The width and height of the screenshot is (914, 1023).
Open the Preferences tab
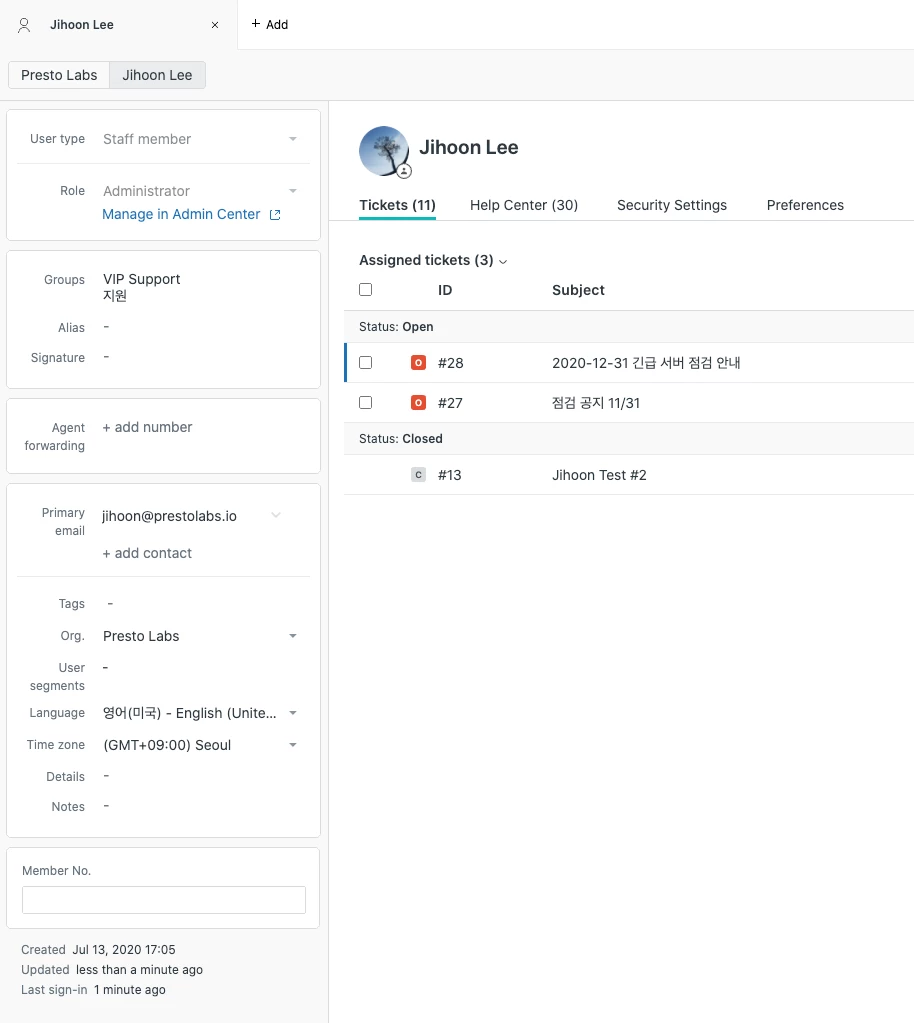coord(805,205)
